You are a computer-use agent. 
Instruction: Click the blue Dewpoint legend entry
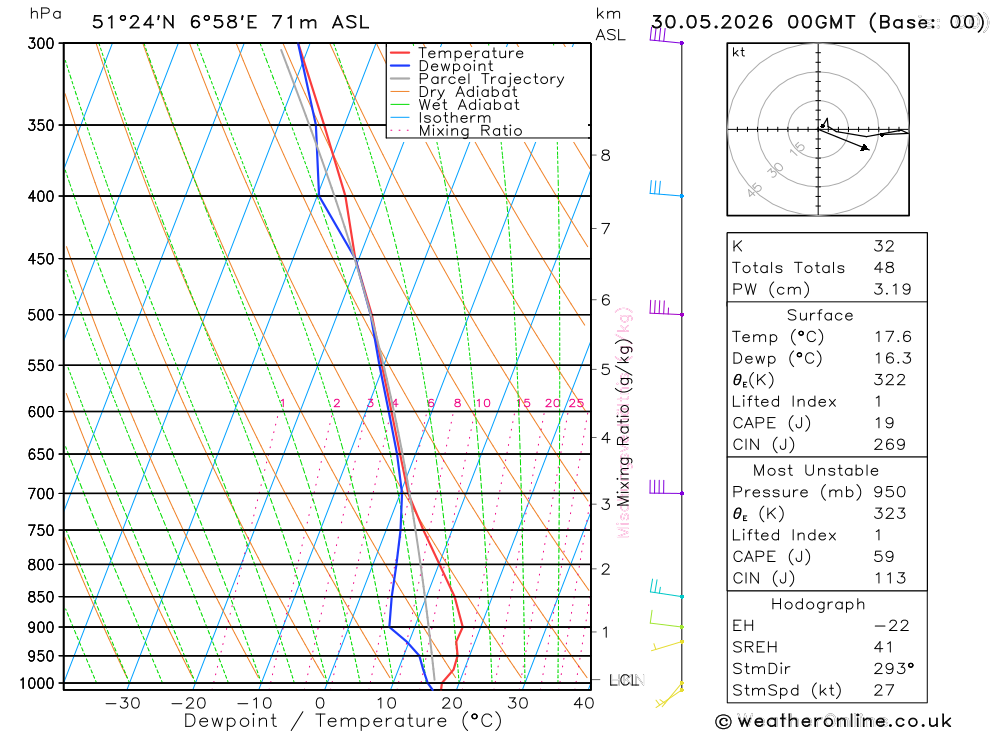pyautogui.click(x=441, y=66)
